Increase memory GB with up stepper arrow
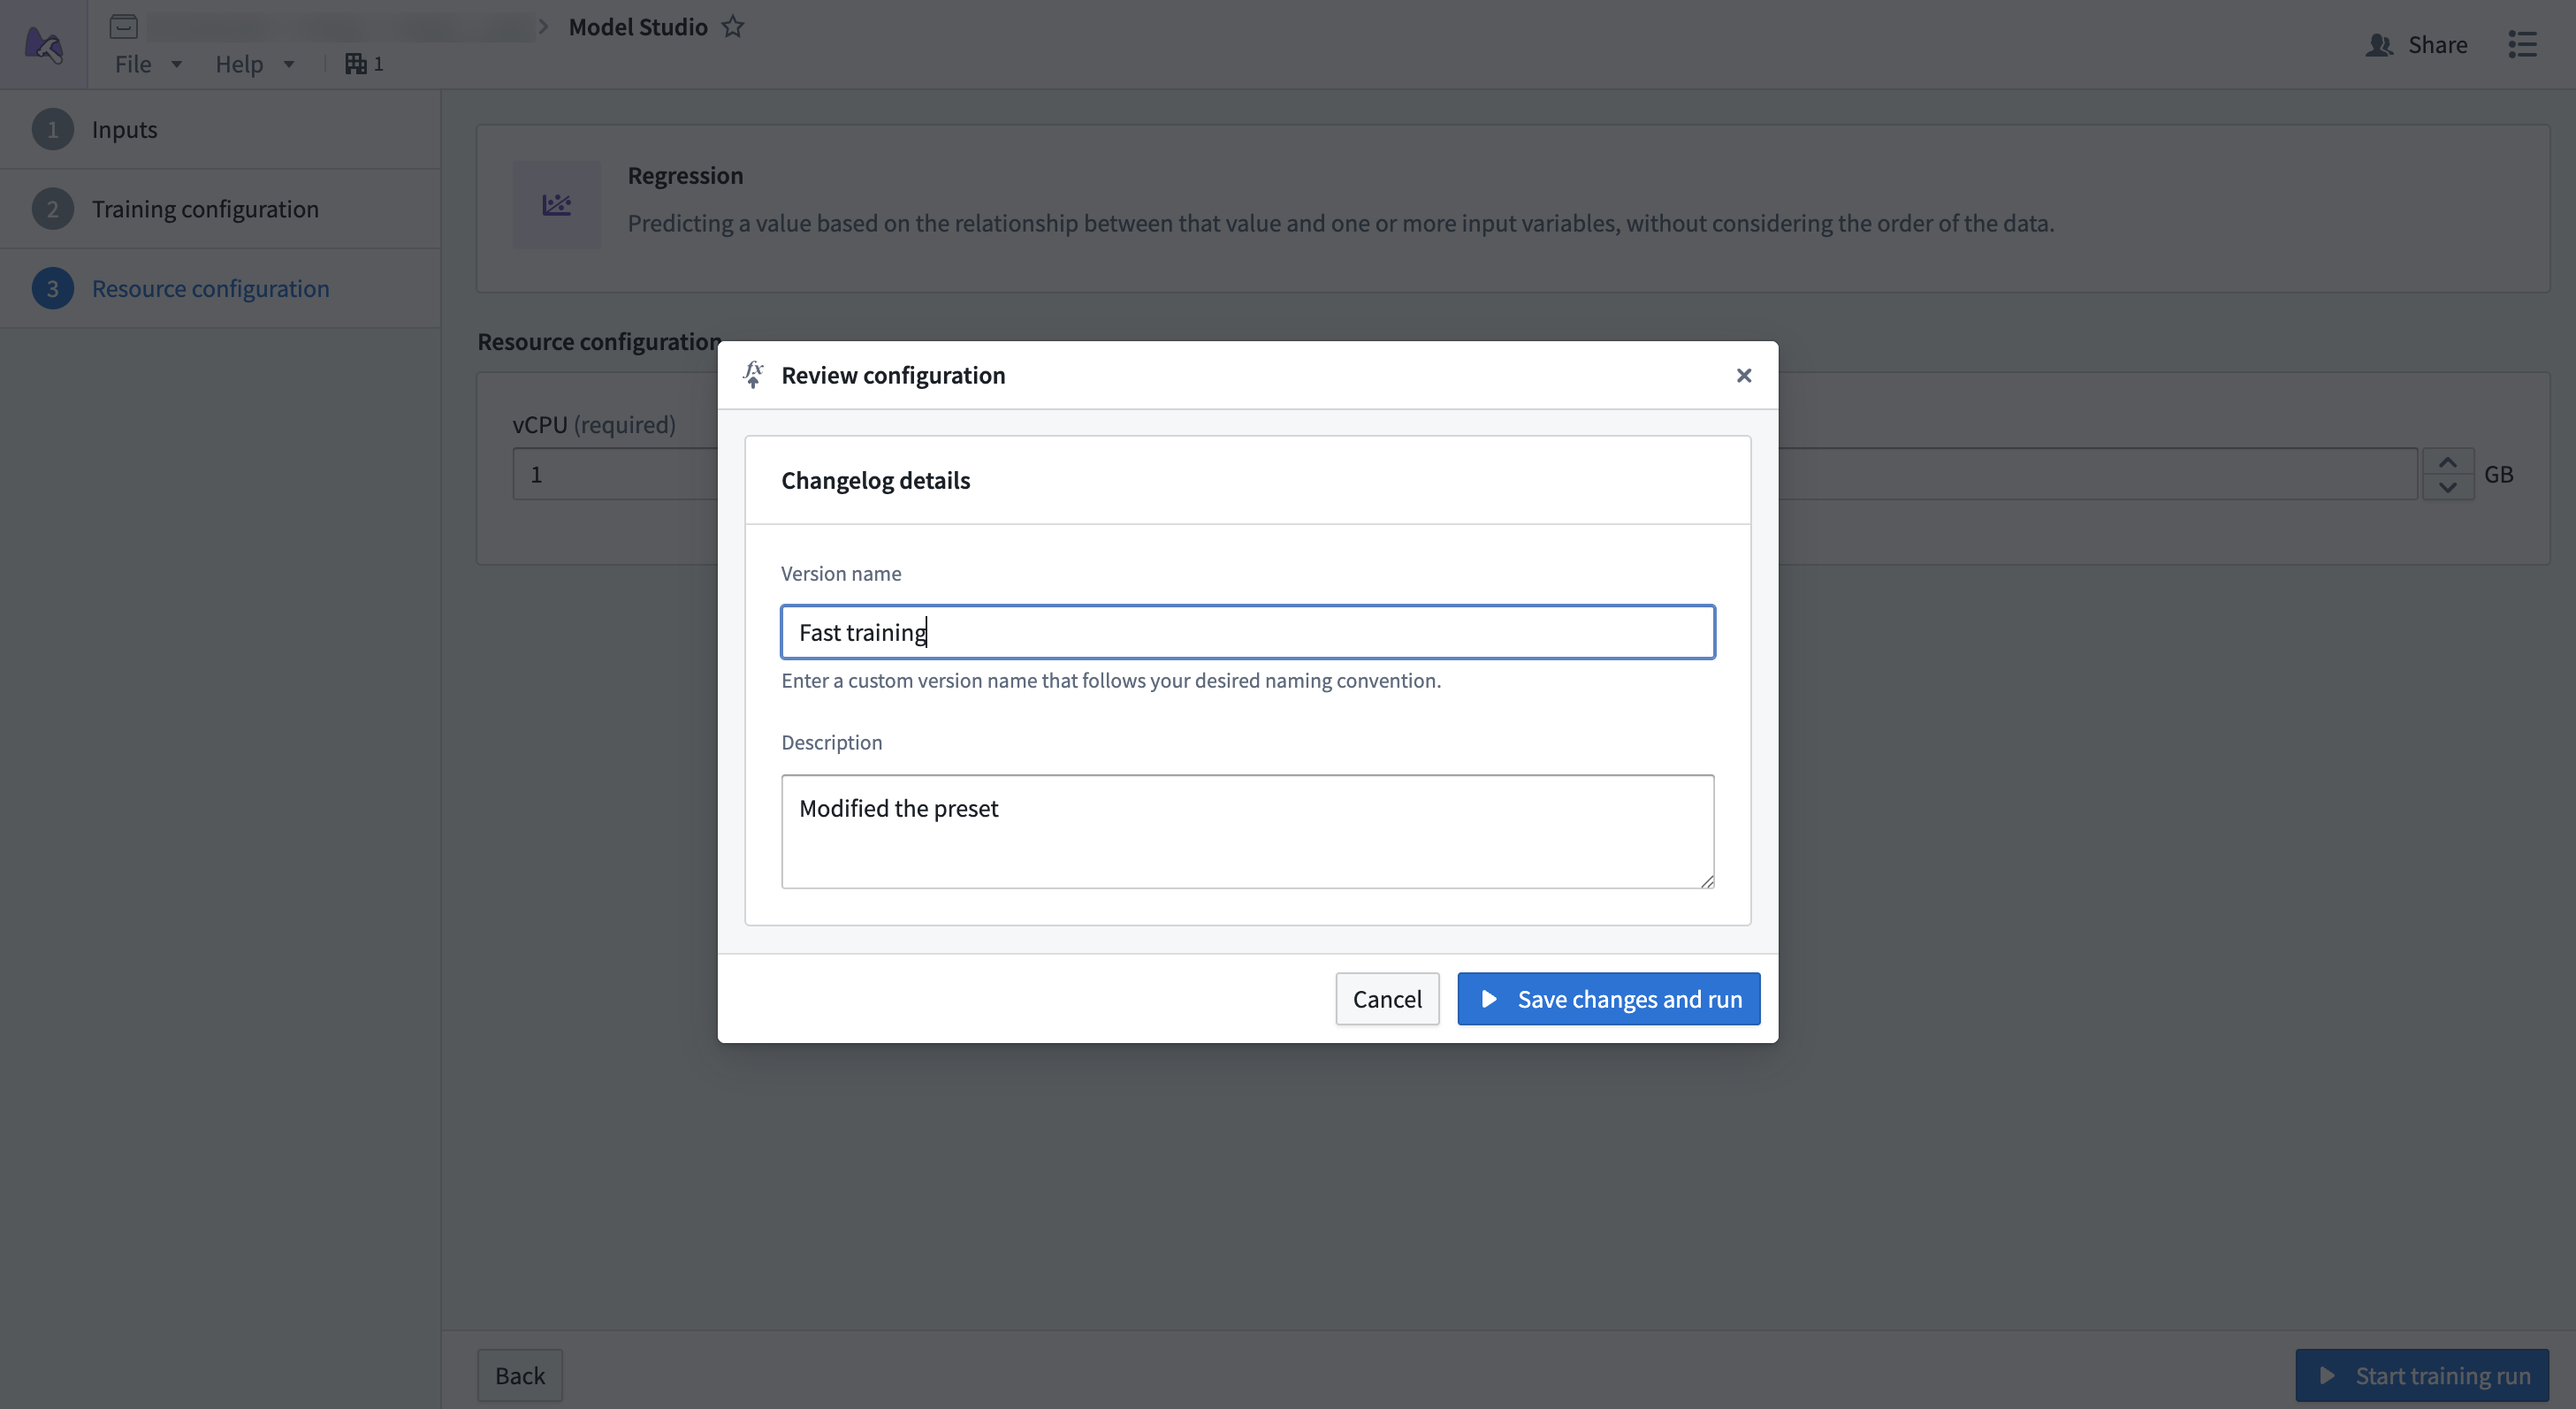 click(x=2448, y=462)
